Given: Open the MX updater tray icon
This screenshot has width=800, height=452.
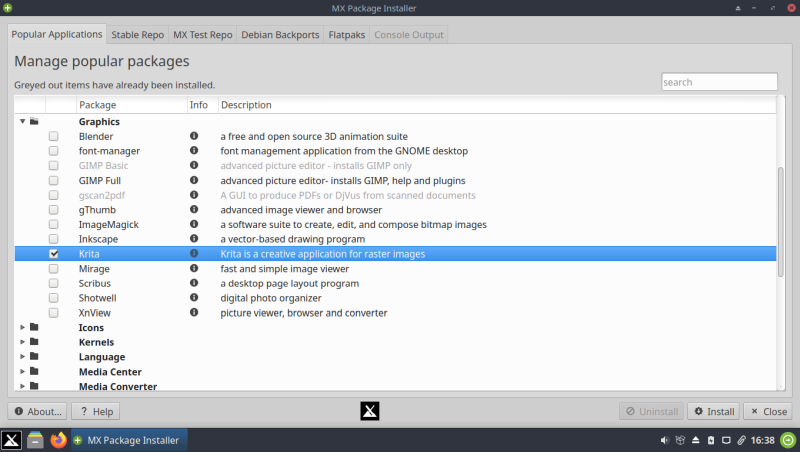Looking at the screenshot, I should tap(680, 440).
